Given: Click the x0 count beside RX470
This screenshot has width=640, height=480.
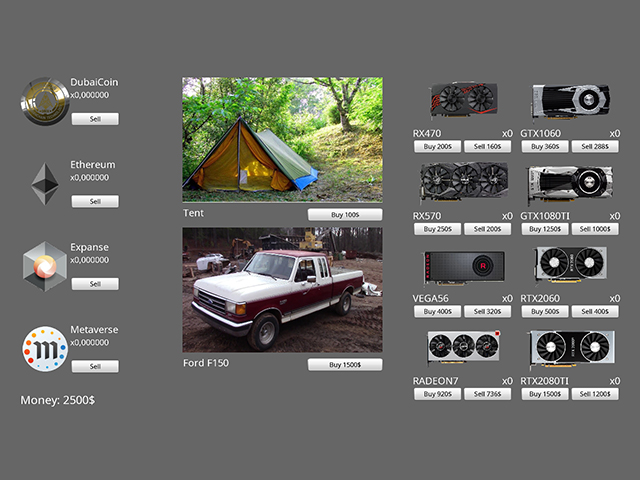Looking at the screenshot, I should 507,133.
